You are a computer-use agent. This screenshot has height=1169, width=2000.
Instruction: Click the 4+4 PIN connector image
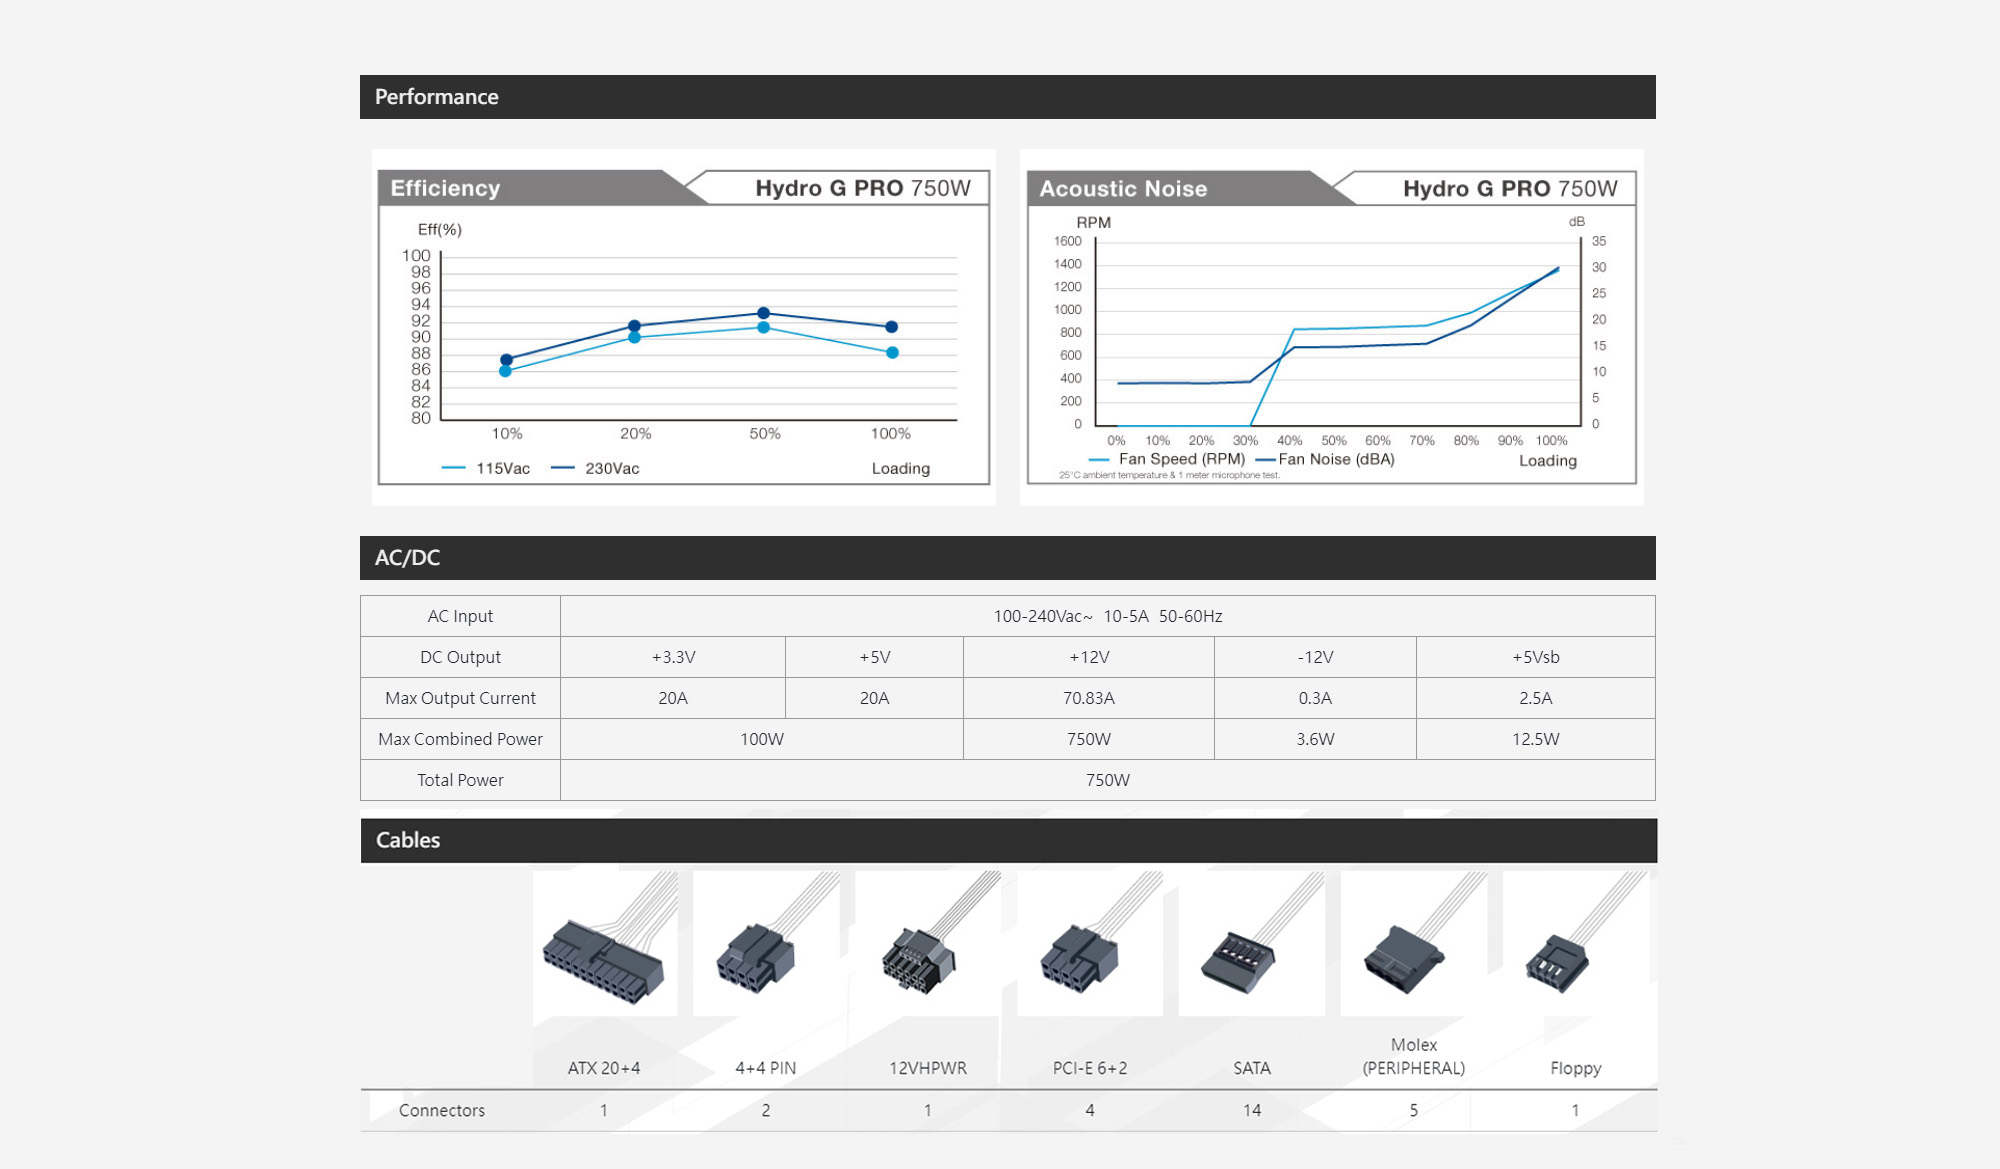(x=766, y=944)
